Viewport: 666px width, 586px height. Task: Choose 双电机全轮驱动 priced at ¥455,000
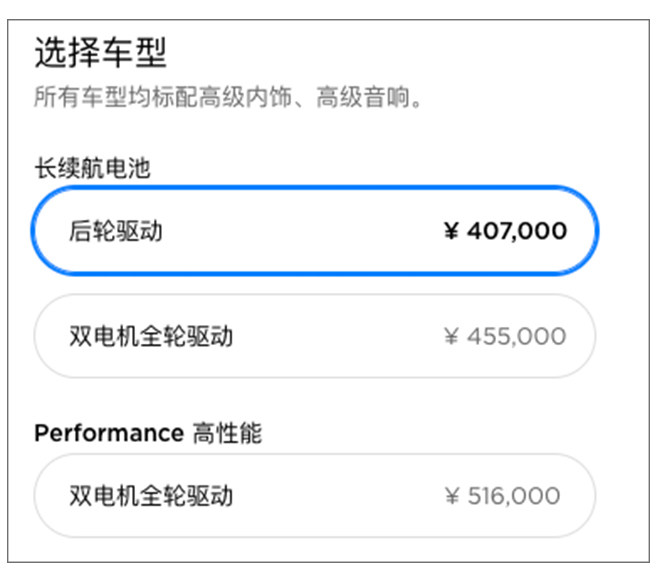(315, 336)
